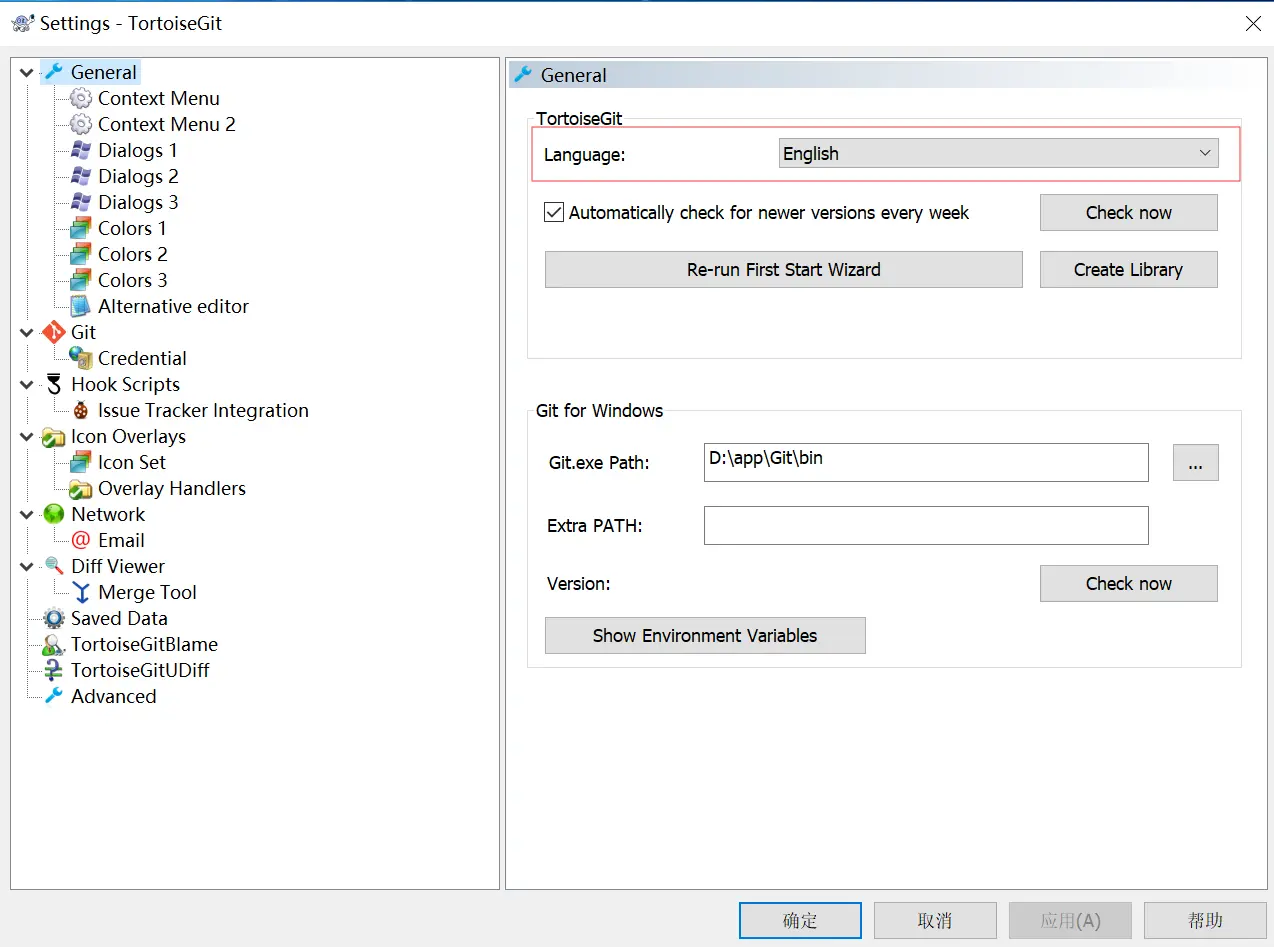Click the icon beside TortoiseGitBlame

pyautogui.click(x=53, y=644)
